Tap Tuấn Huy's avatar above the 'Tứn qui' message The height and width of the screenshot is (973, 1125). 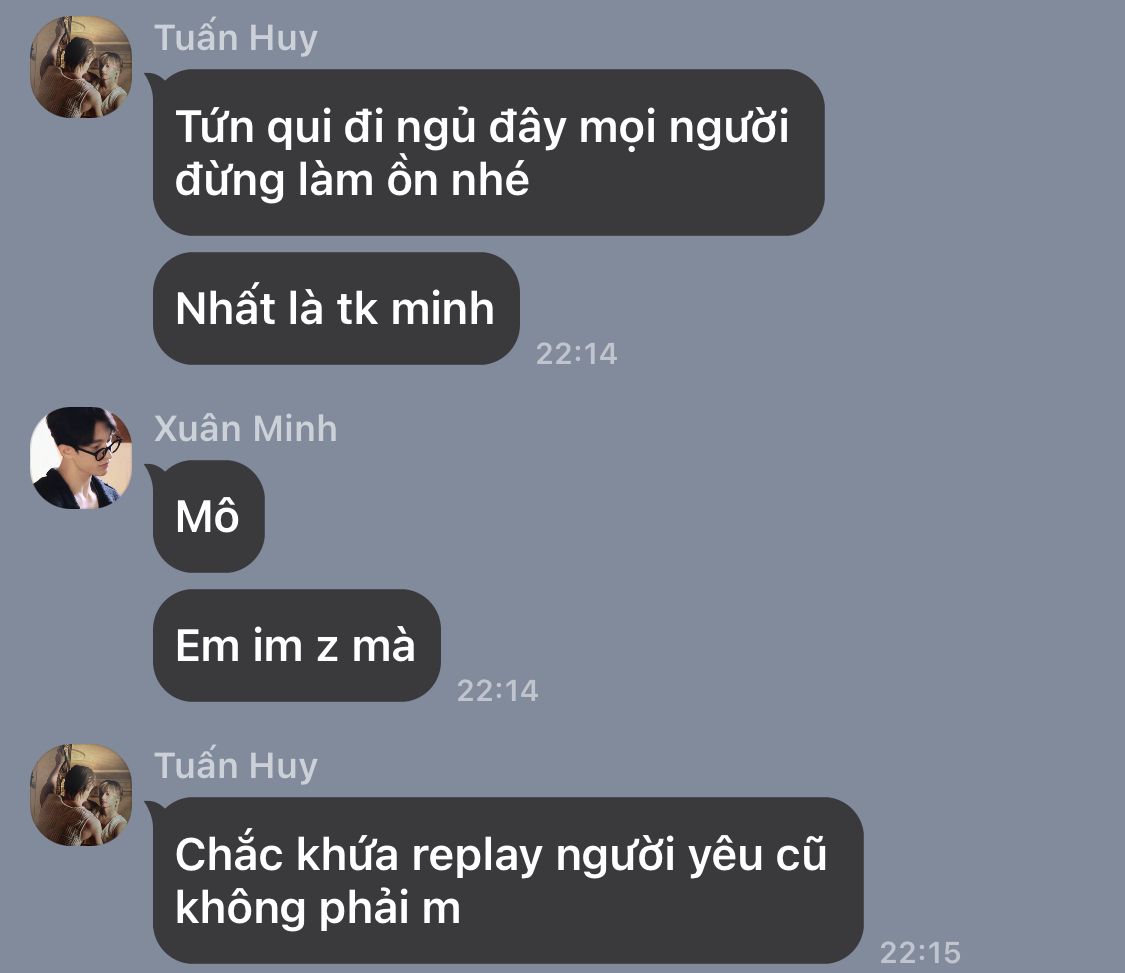[81, 67]
